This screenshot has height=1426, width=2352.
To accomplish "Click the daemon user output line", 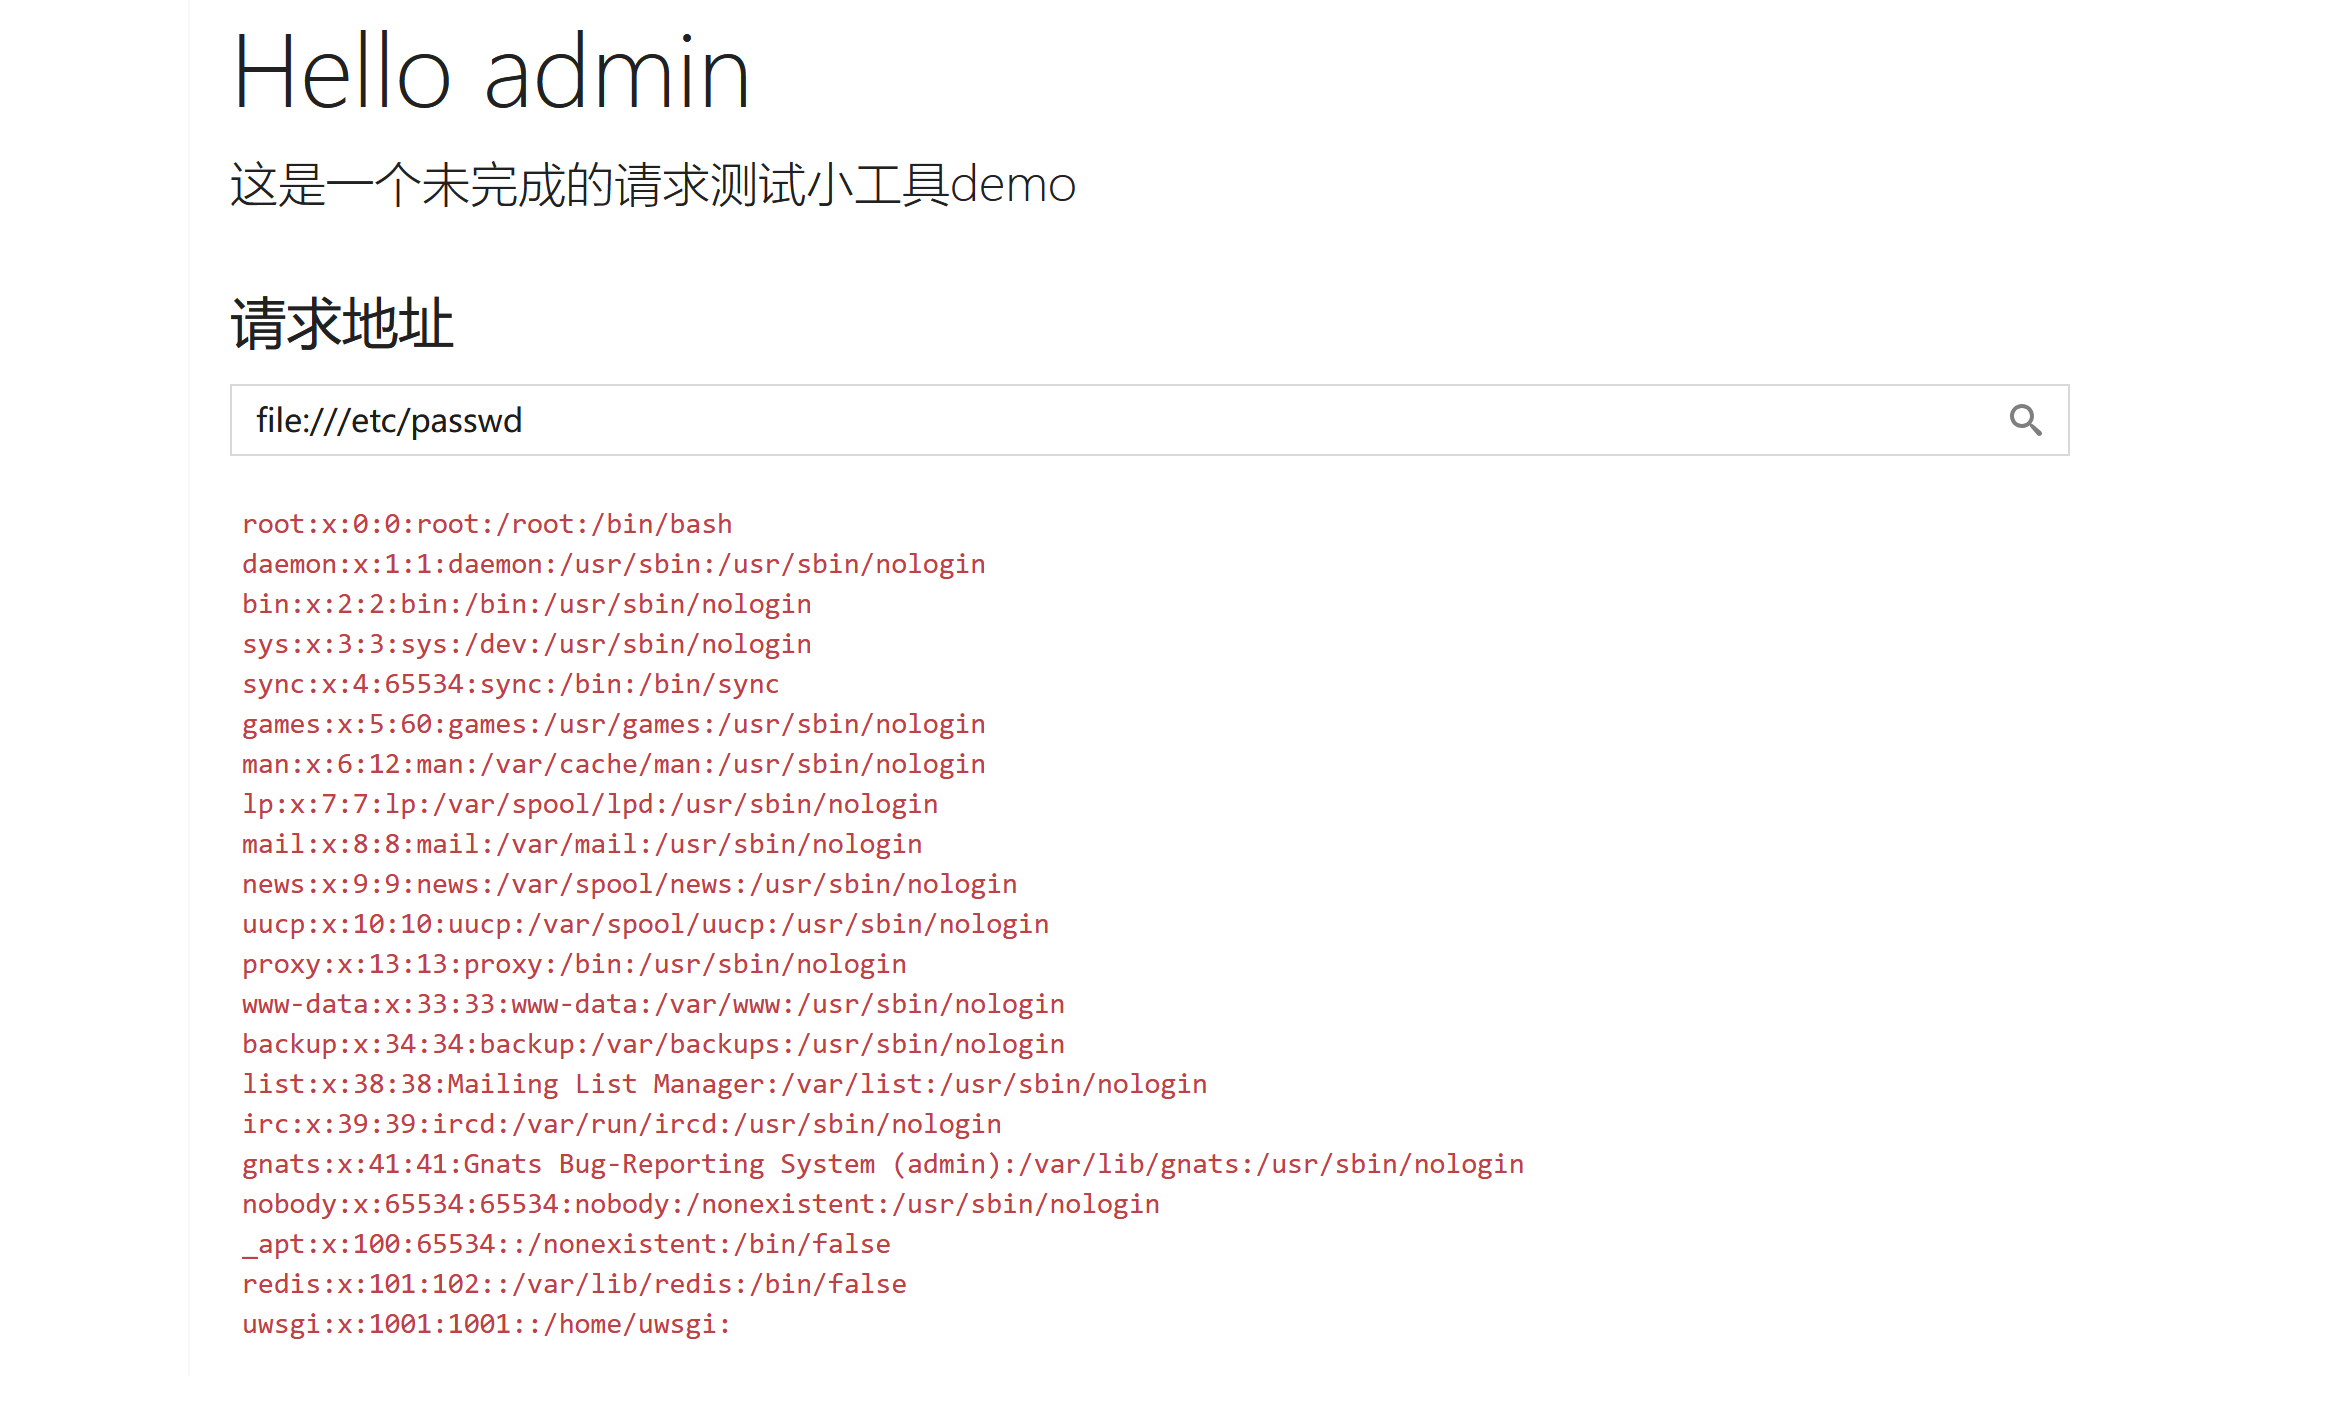I will (x=613, y=564).
